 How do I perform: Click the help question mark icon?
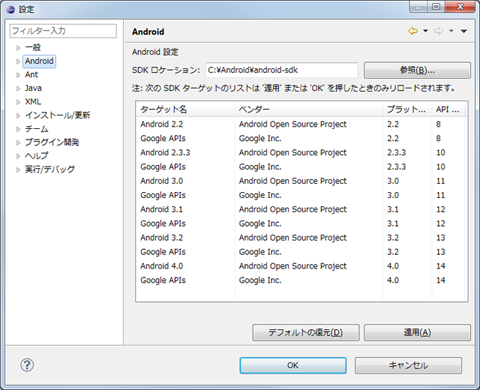click(x=27, y=365)
